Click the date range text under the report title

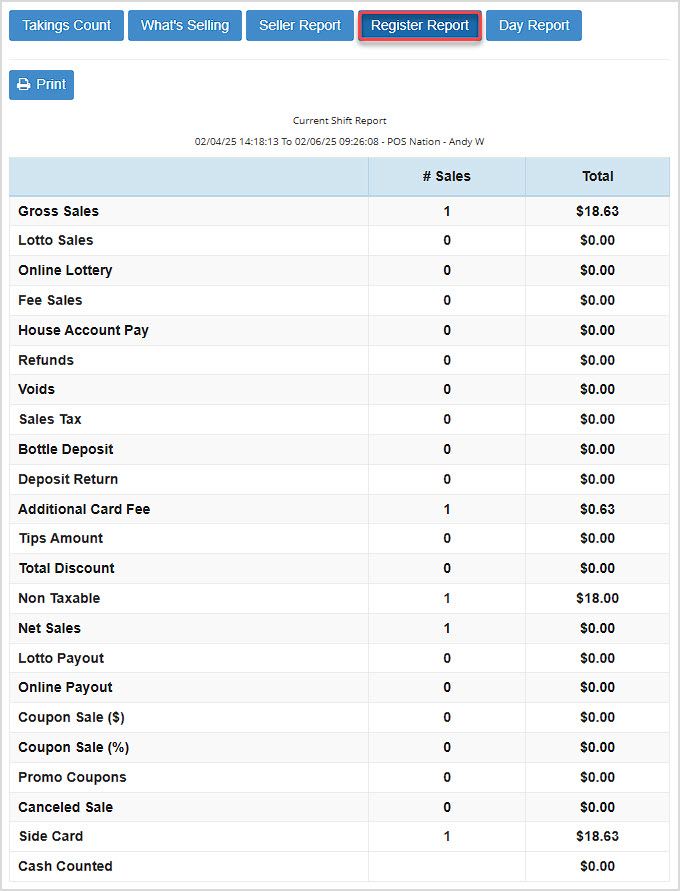(x=340, y=141)
